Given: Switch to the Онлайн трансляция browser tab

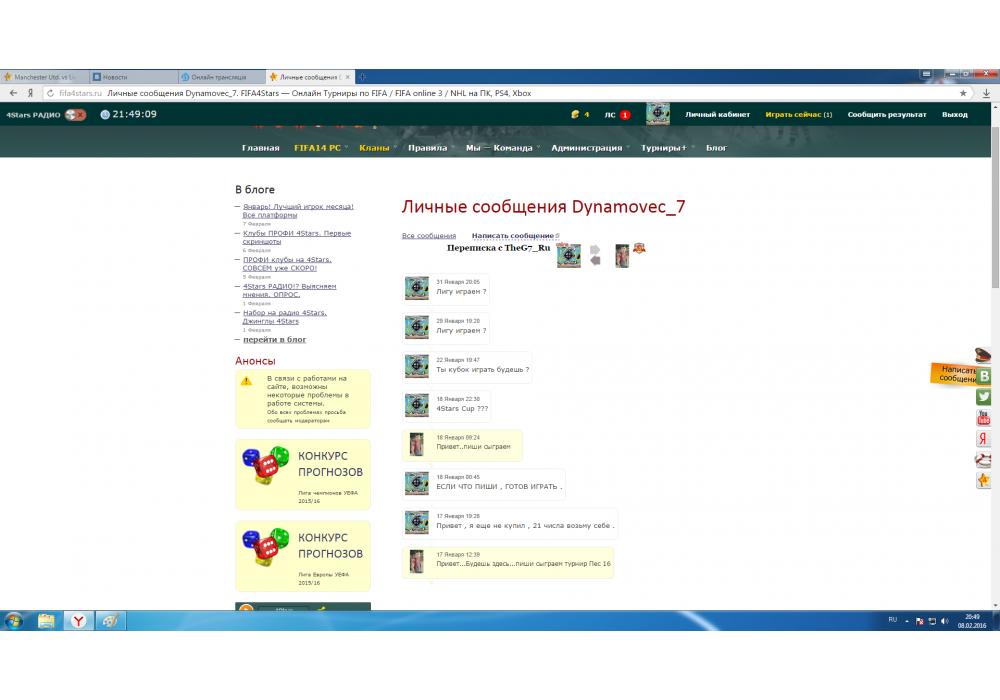Looking at the screenshot, I should [221, 77].
